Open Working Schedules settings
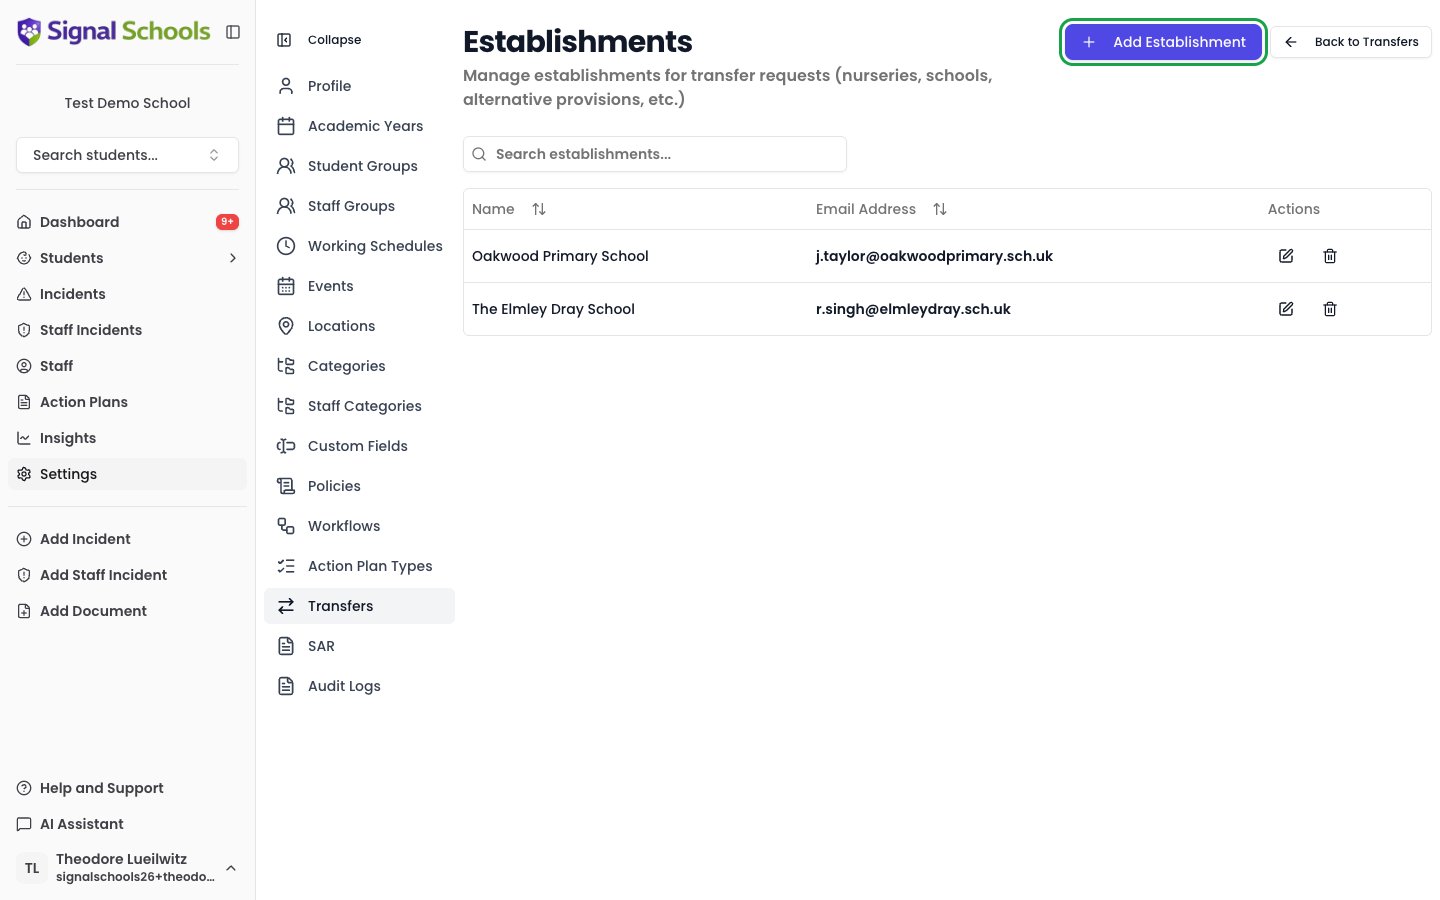 click(x=359, y=246)
